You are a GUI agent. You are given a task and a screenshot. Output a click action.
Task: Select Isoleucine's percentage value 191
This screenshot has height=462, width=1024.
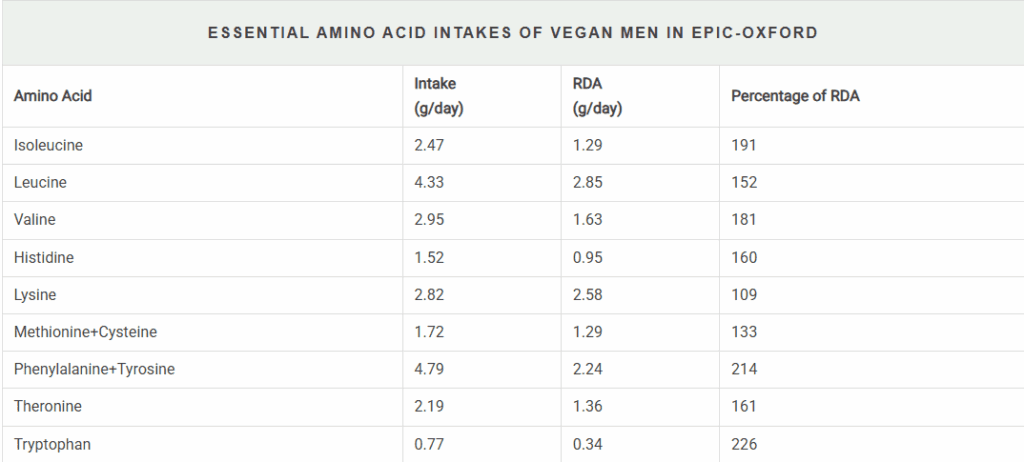point(744,145)
